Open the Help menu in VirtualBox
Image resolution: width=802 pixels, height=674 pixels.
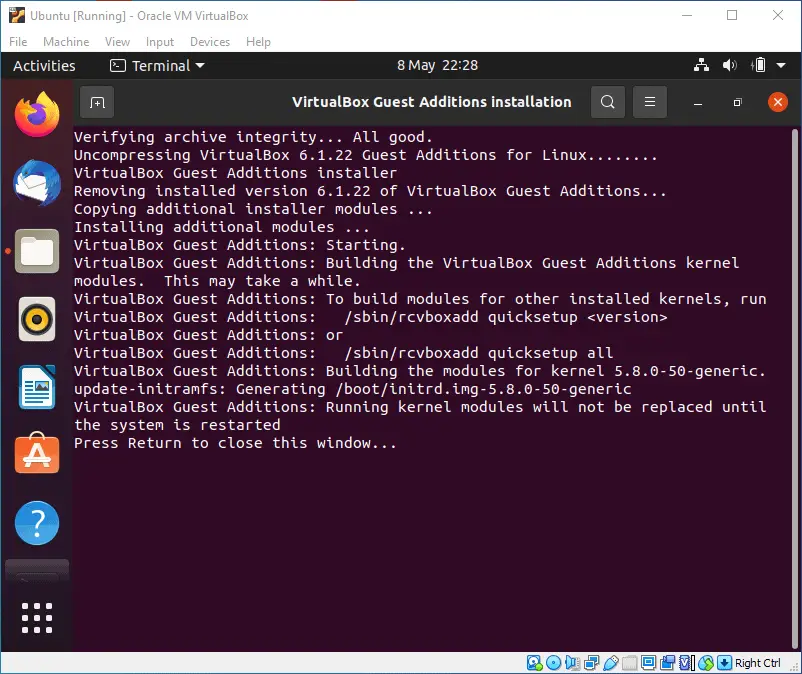click(x=258, y=42)
